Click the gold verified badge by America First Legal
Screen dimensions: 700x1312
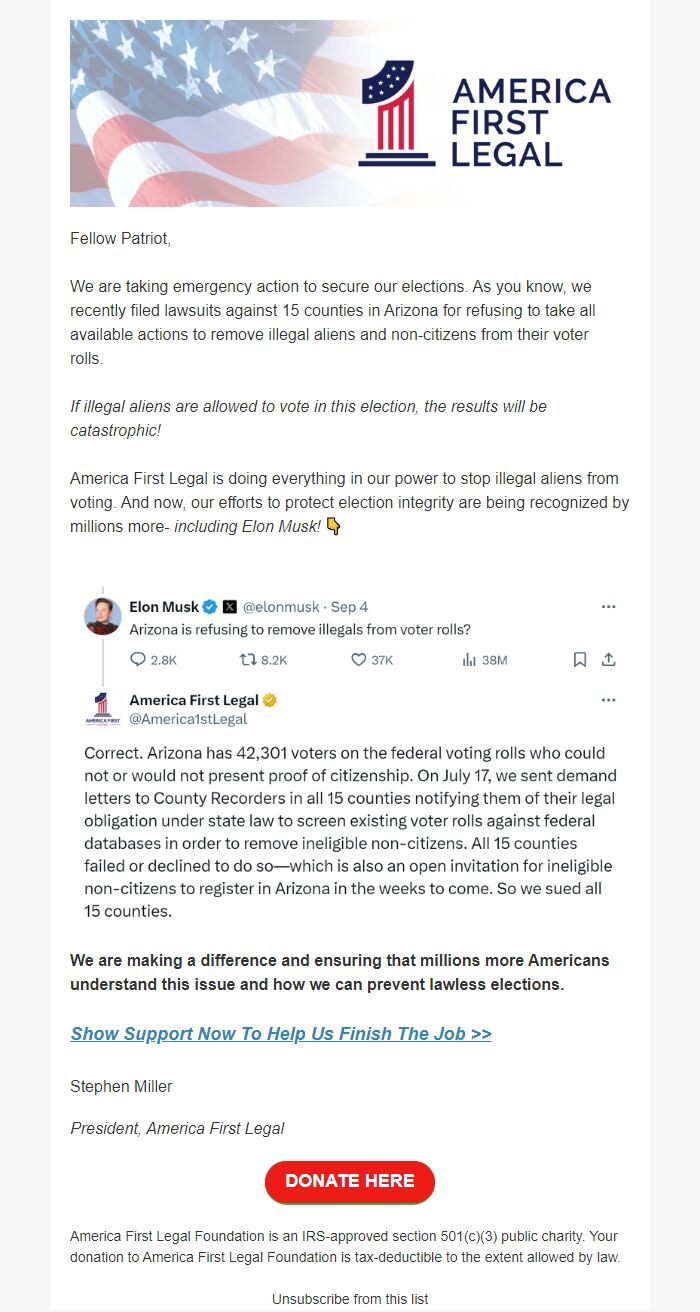[x=270, y=700]
